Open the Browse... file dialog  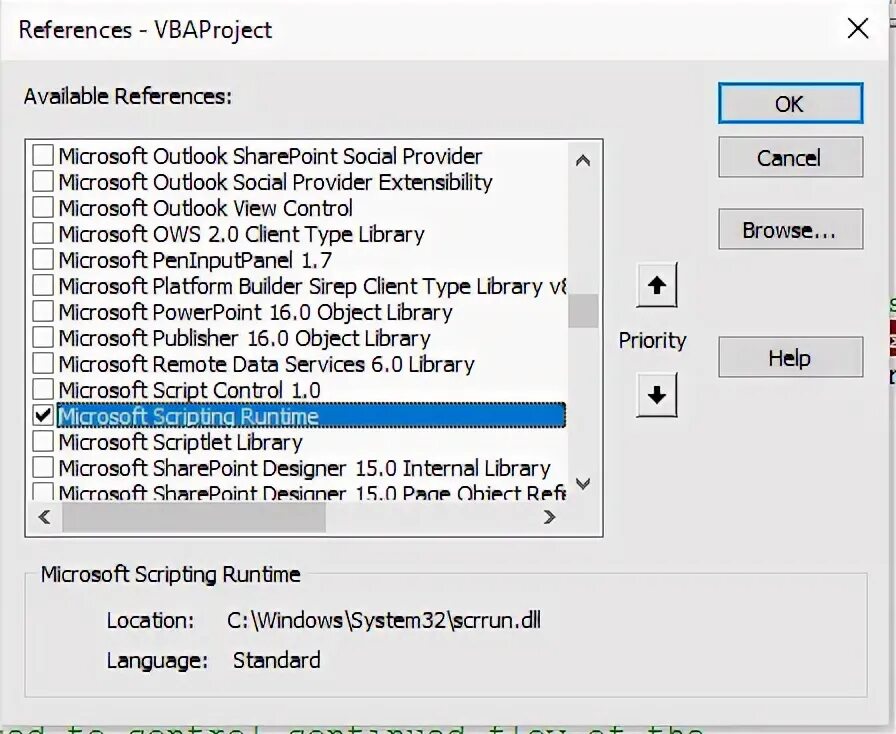[x=790, y=229]
